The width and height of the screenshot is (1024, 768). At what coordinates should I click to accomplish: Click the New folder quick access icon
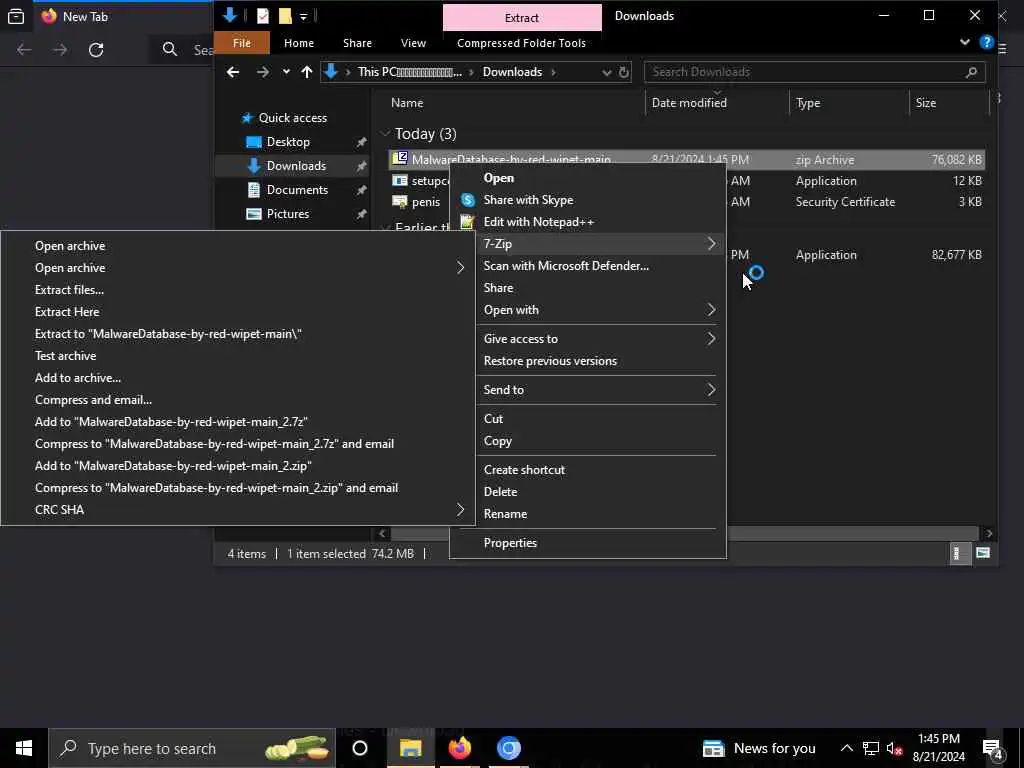point(285,16)
